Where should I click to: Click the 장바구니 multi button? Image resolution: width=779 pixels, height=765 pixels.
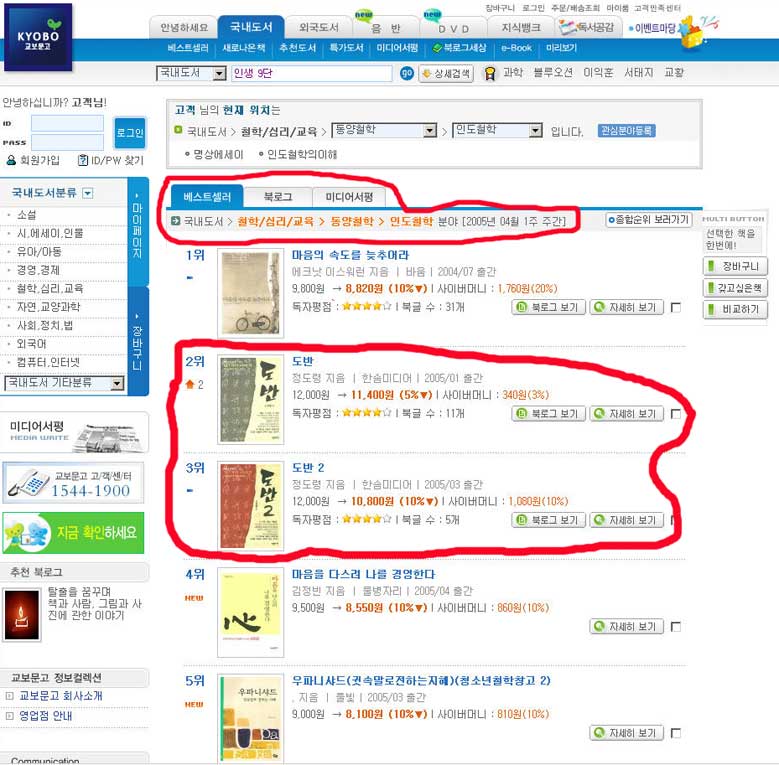pyautogui.click(x=735, y=266)
